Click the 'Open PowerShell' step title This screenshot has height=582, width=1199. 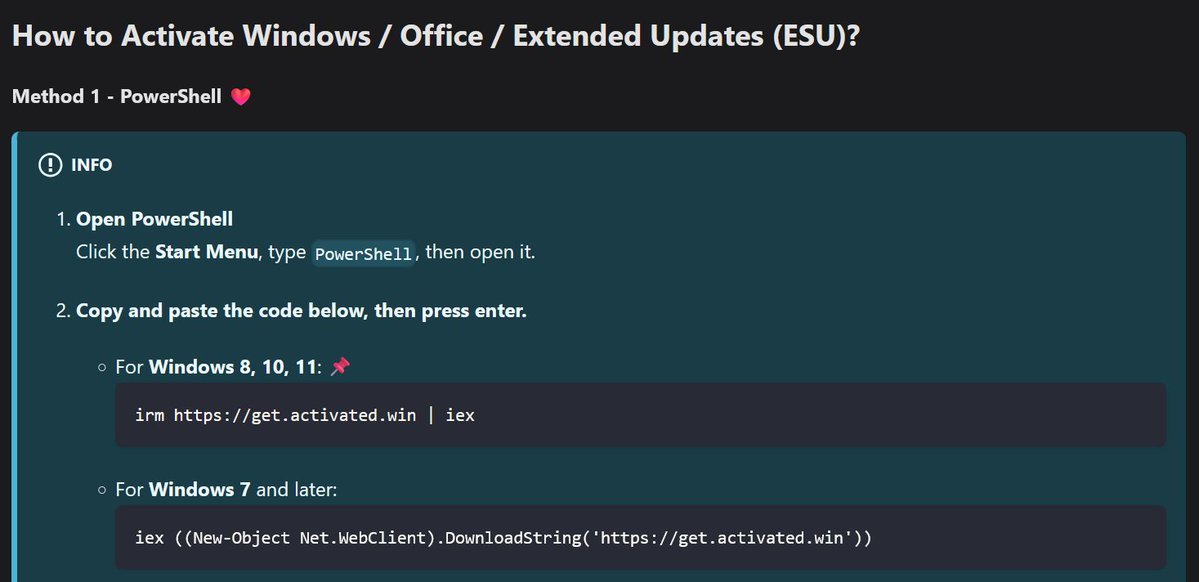point(154,219)
